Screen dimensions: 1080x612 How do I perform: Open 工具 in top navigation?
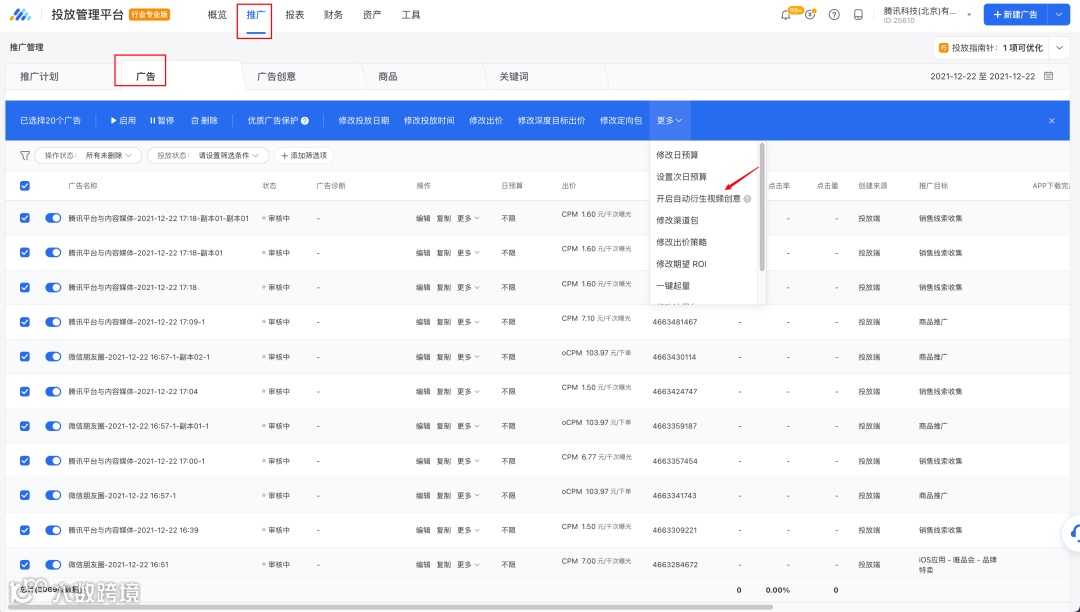411,14
